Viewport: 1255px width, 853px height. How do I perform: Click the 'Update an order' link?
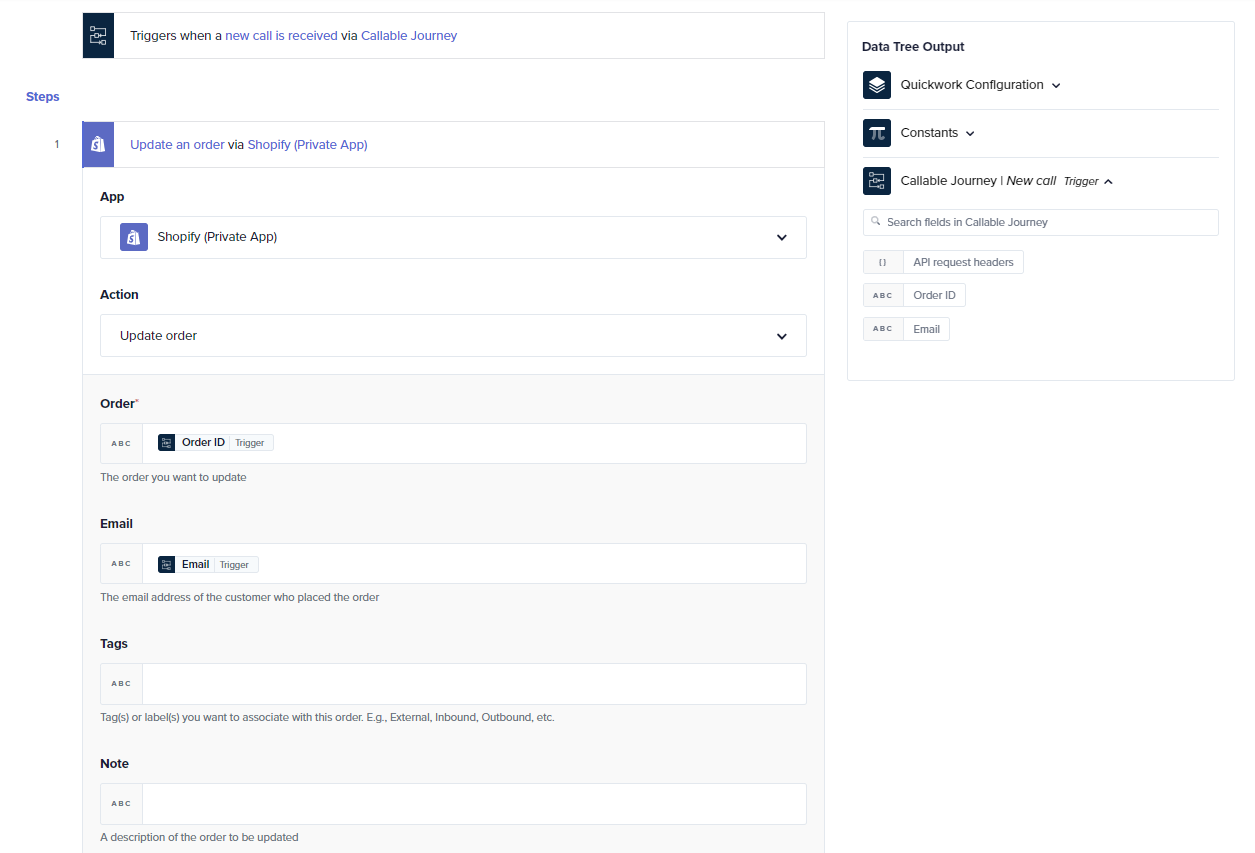click(177, 144)
